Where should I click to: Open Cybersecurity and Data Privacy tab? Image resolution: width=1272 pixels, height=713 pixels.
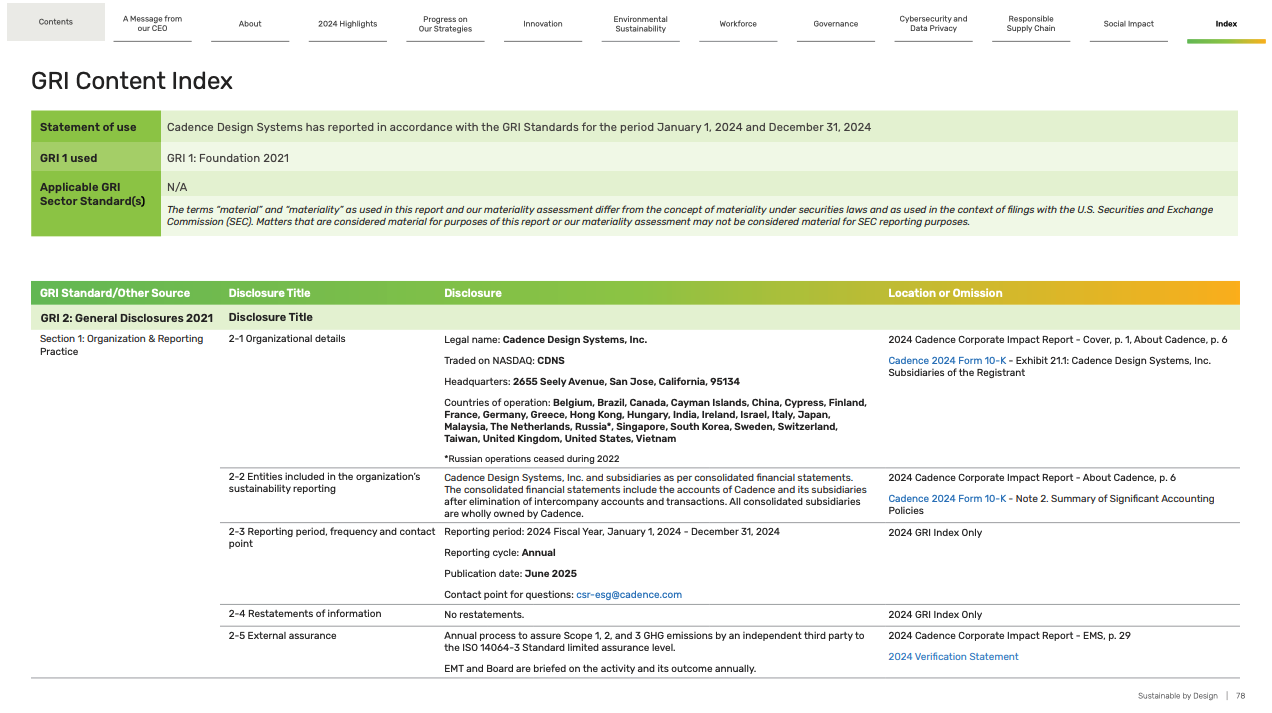[933, 23]
